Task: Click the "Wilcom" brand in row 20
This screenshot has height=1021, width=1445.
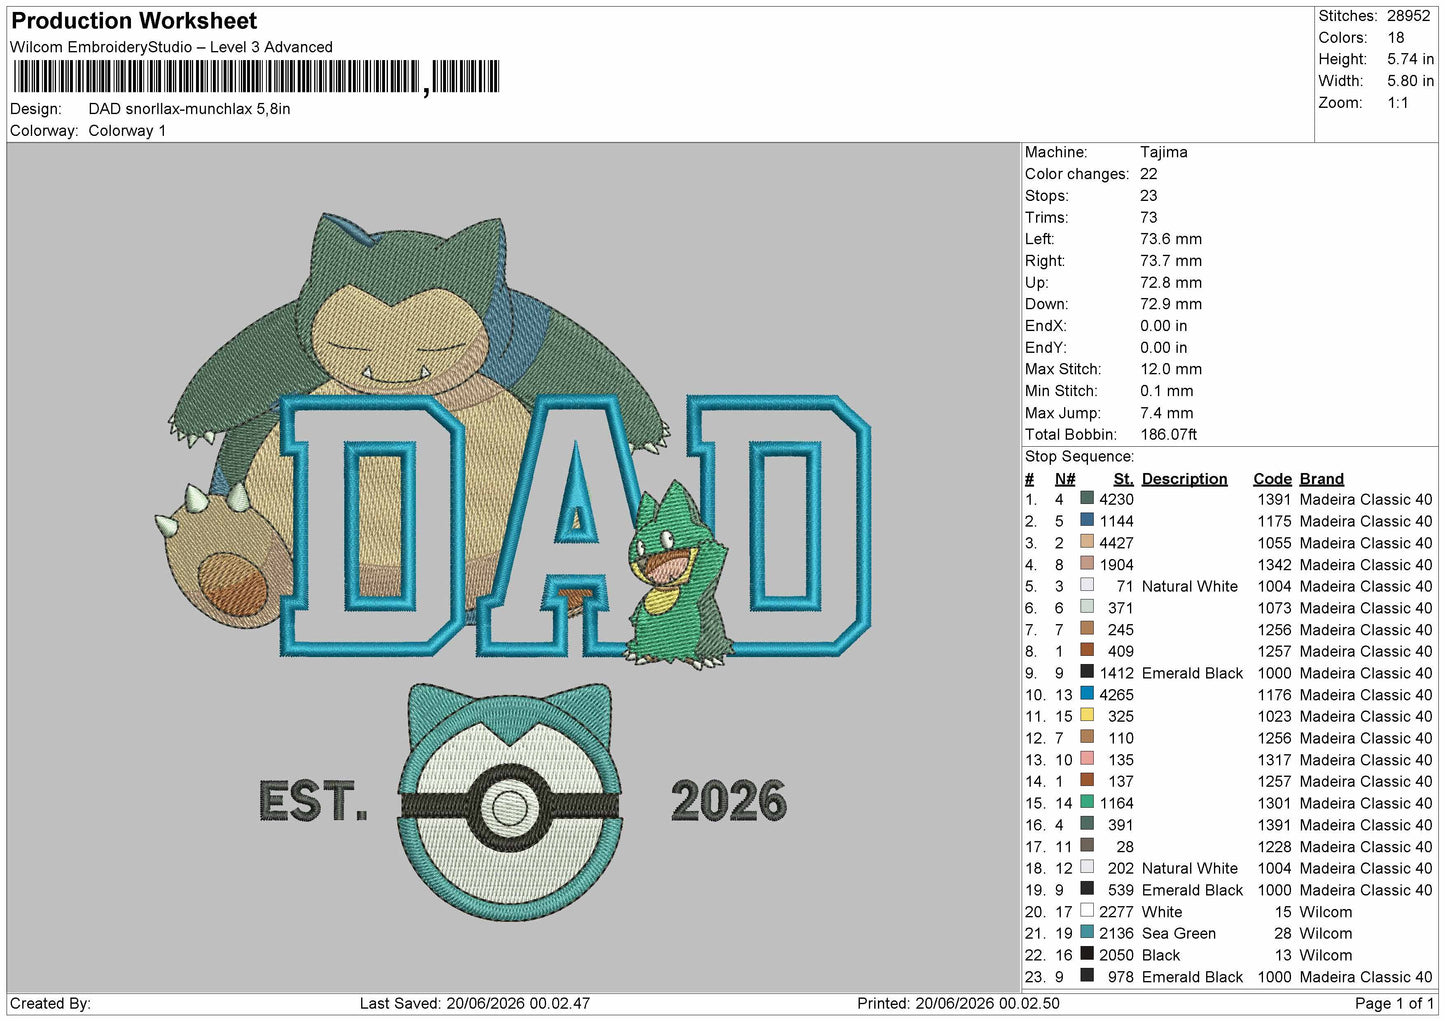Action: [1326, 912]
